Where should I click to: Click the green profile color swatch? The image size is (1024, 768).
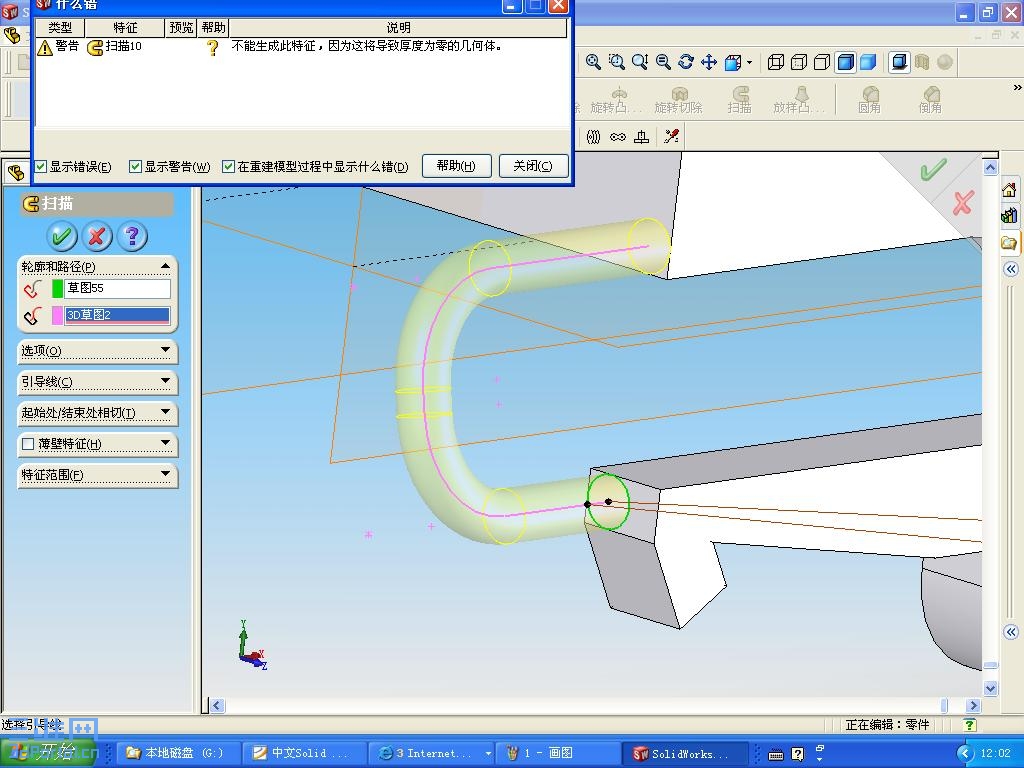57,288
